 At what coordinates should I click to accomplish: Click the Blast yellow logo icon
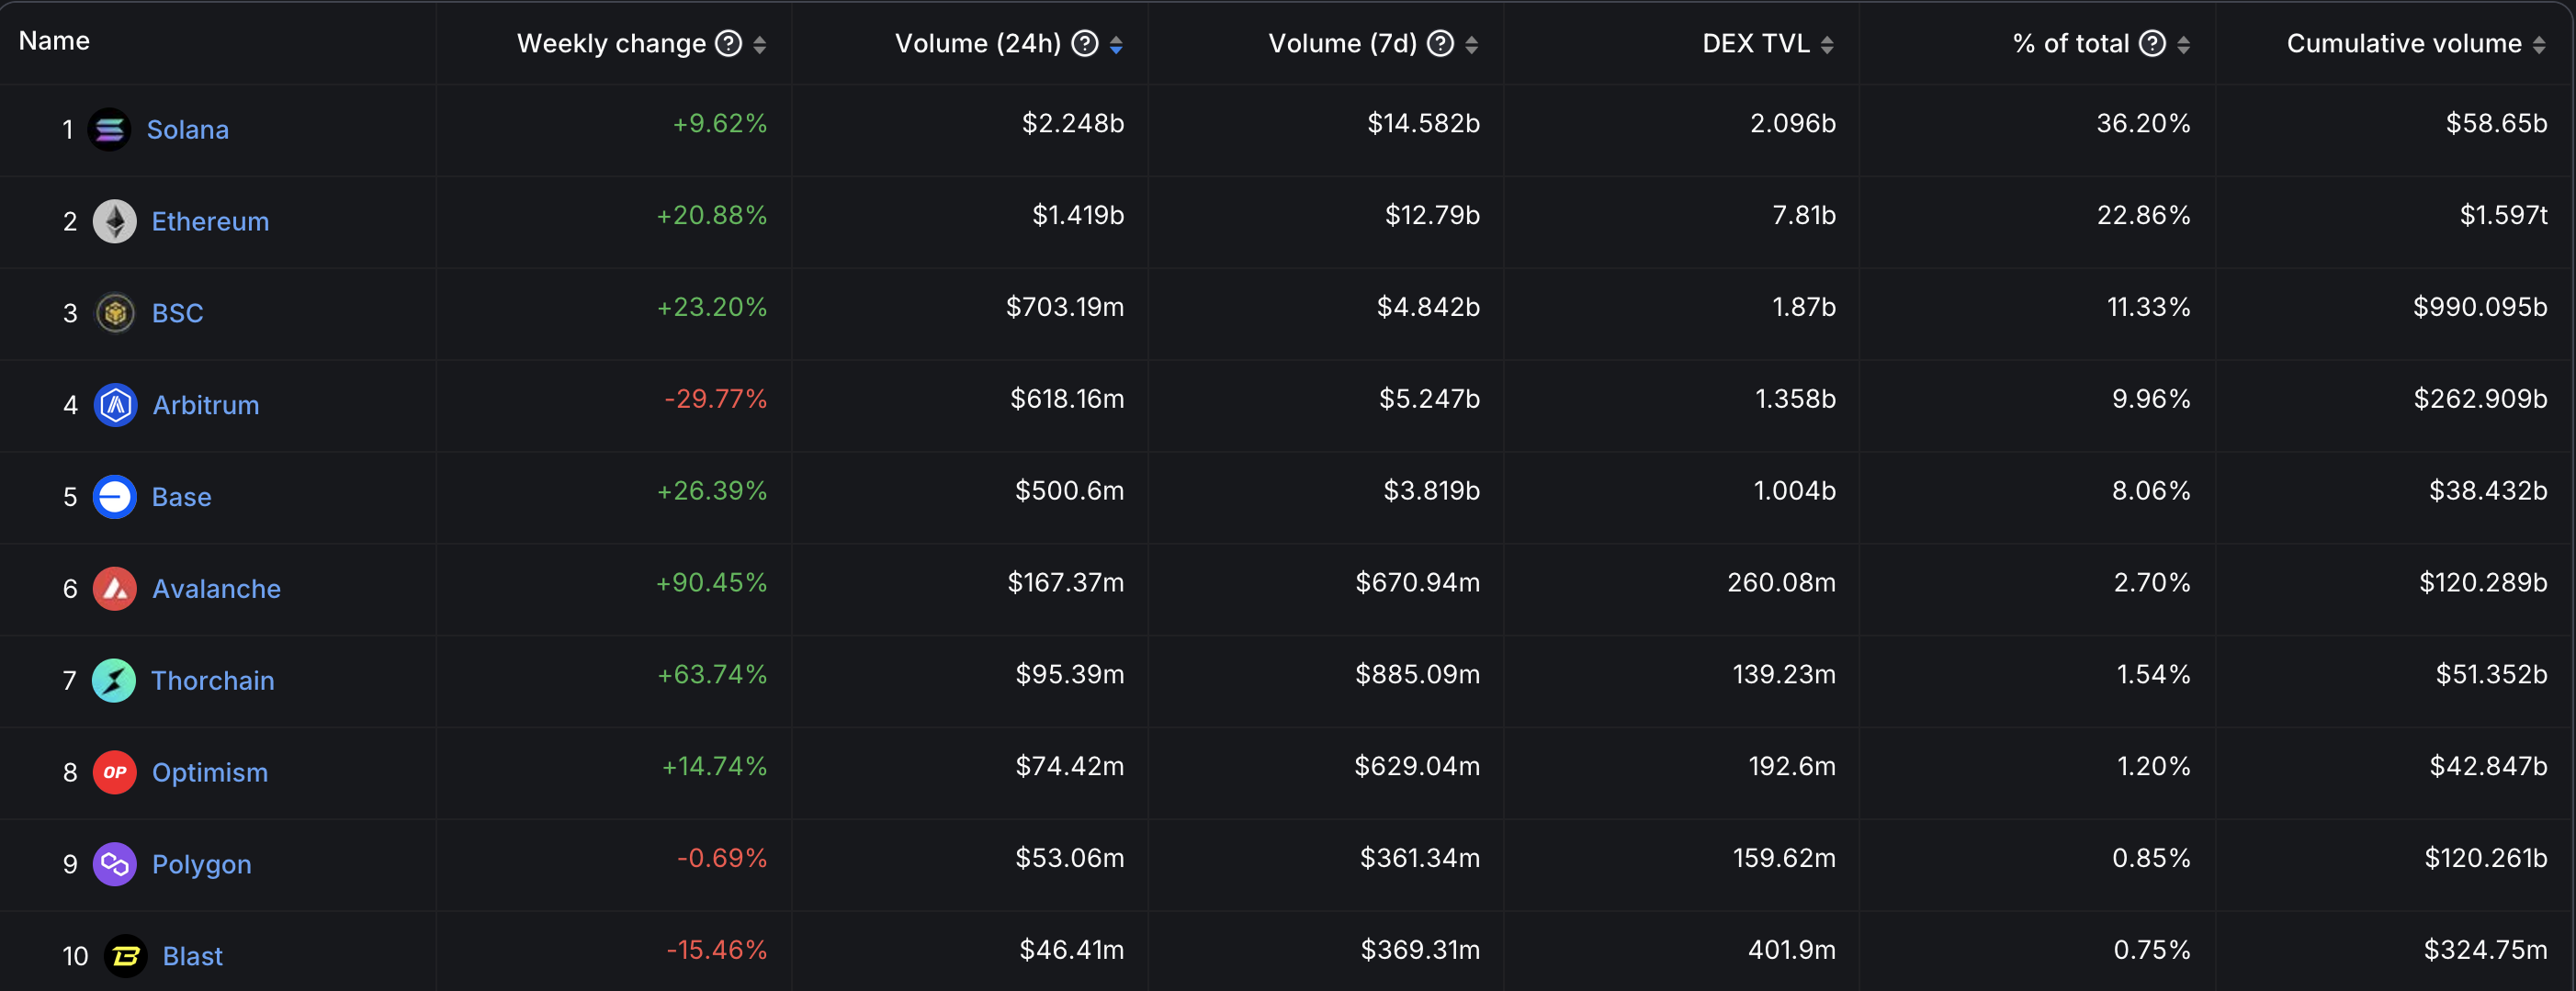pyautogui.click(x=126, y=957)
